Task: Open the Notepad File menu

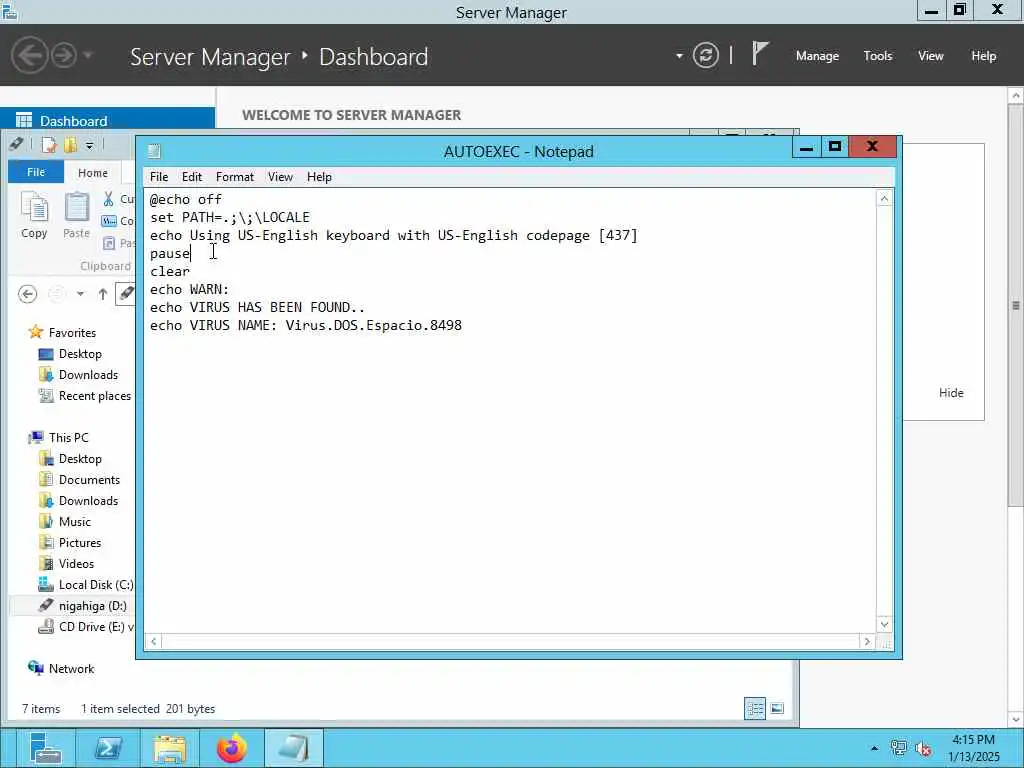Action: tap(159, 177)
